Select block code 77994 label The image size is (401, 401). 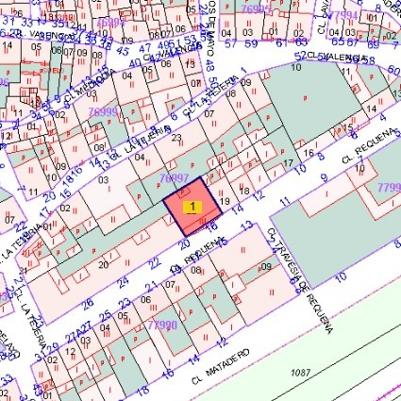(342, 15)
